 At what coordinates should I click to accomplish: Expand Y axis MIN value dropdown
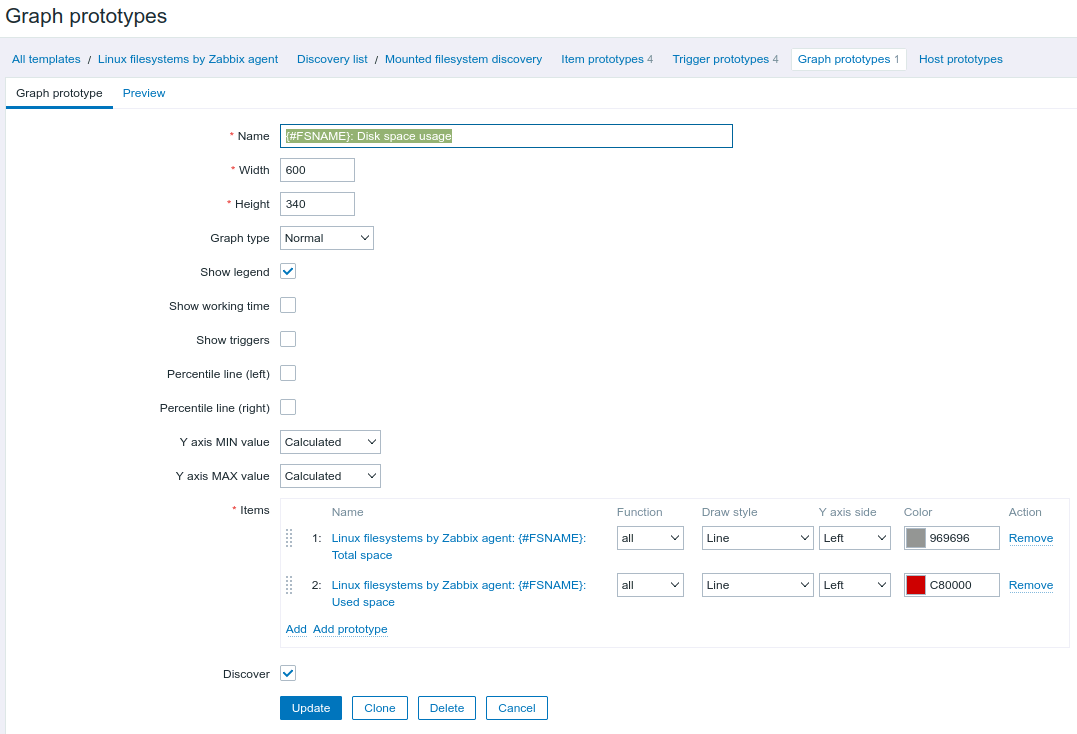pos(330,442)
